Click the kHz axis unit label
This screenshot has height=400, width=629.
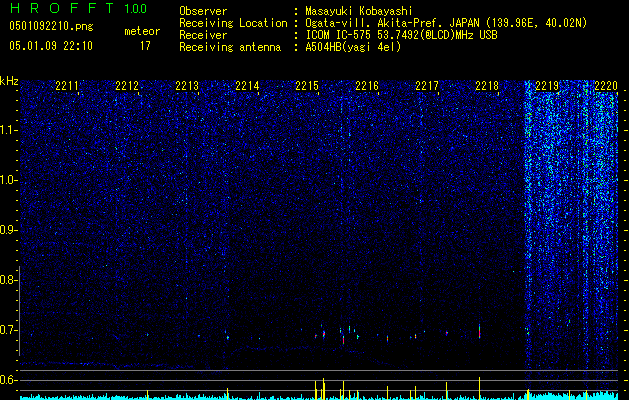[x=9, y=81]
